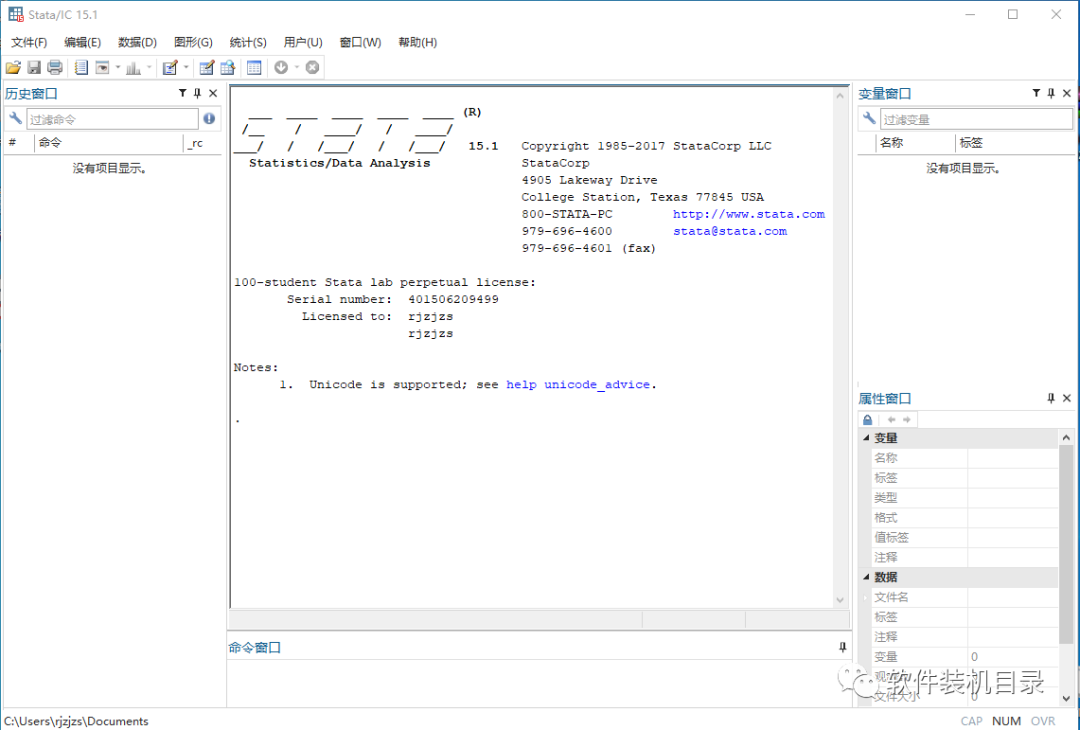Image resolution: width=1080 pixels, height=730 pixels.
Task: Click the blue exclamation info icon
Action: [x=209, y=118]
